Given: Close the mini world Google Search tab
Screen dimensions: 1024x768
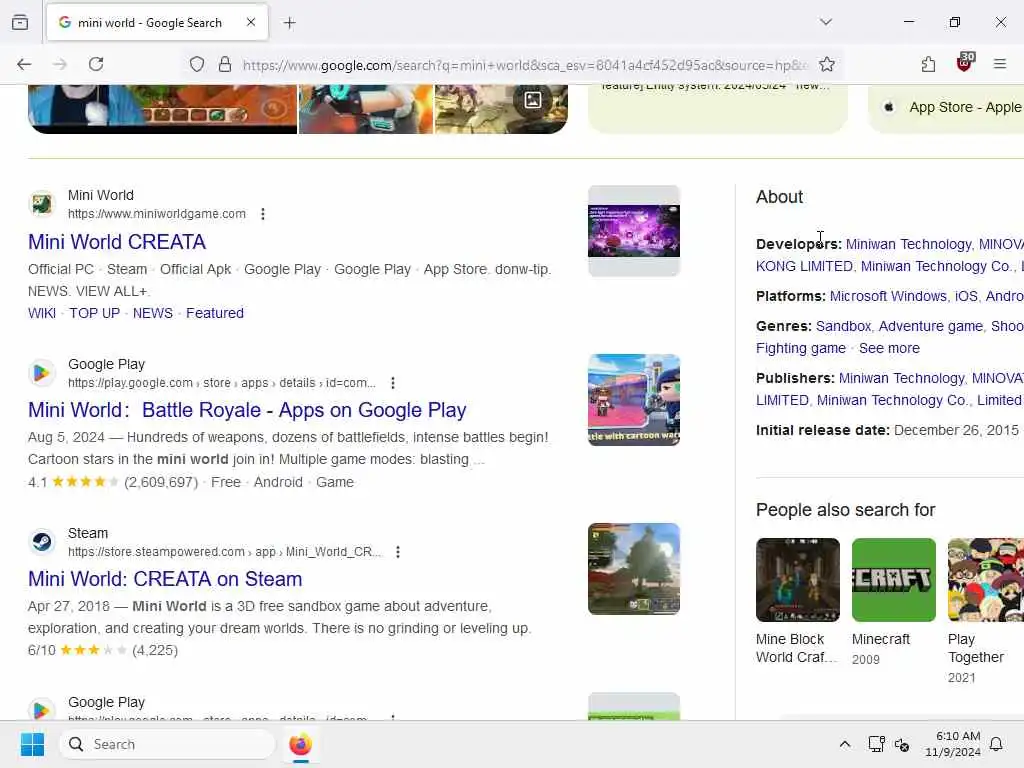Looking at the screenshot, I should pos(251,22).
